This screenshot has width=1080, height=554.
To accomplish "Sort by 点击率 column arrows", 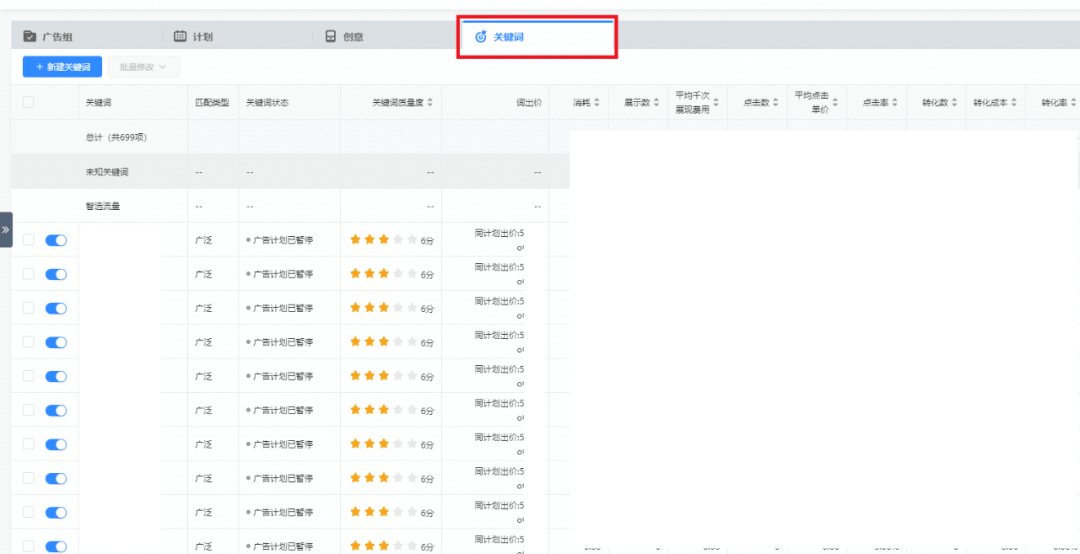I will (895, 103).
